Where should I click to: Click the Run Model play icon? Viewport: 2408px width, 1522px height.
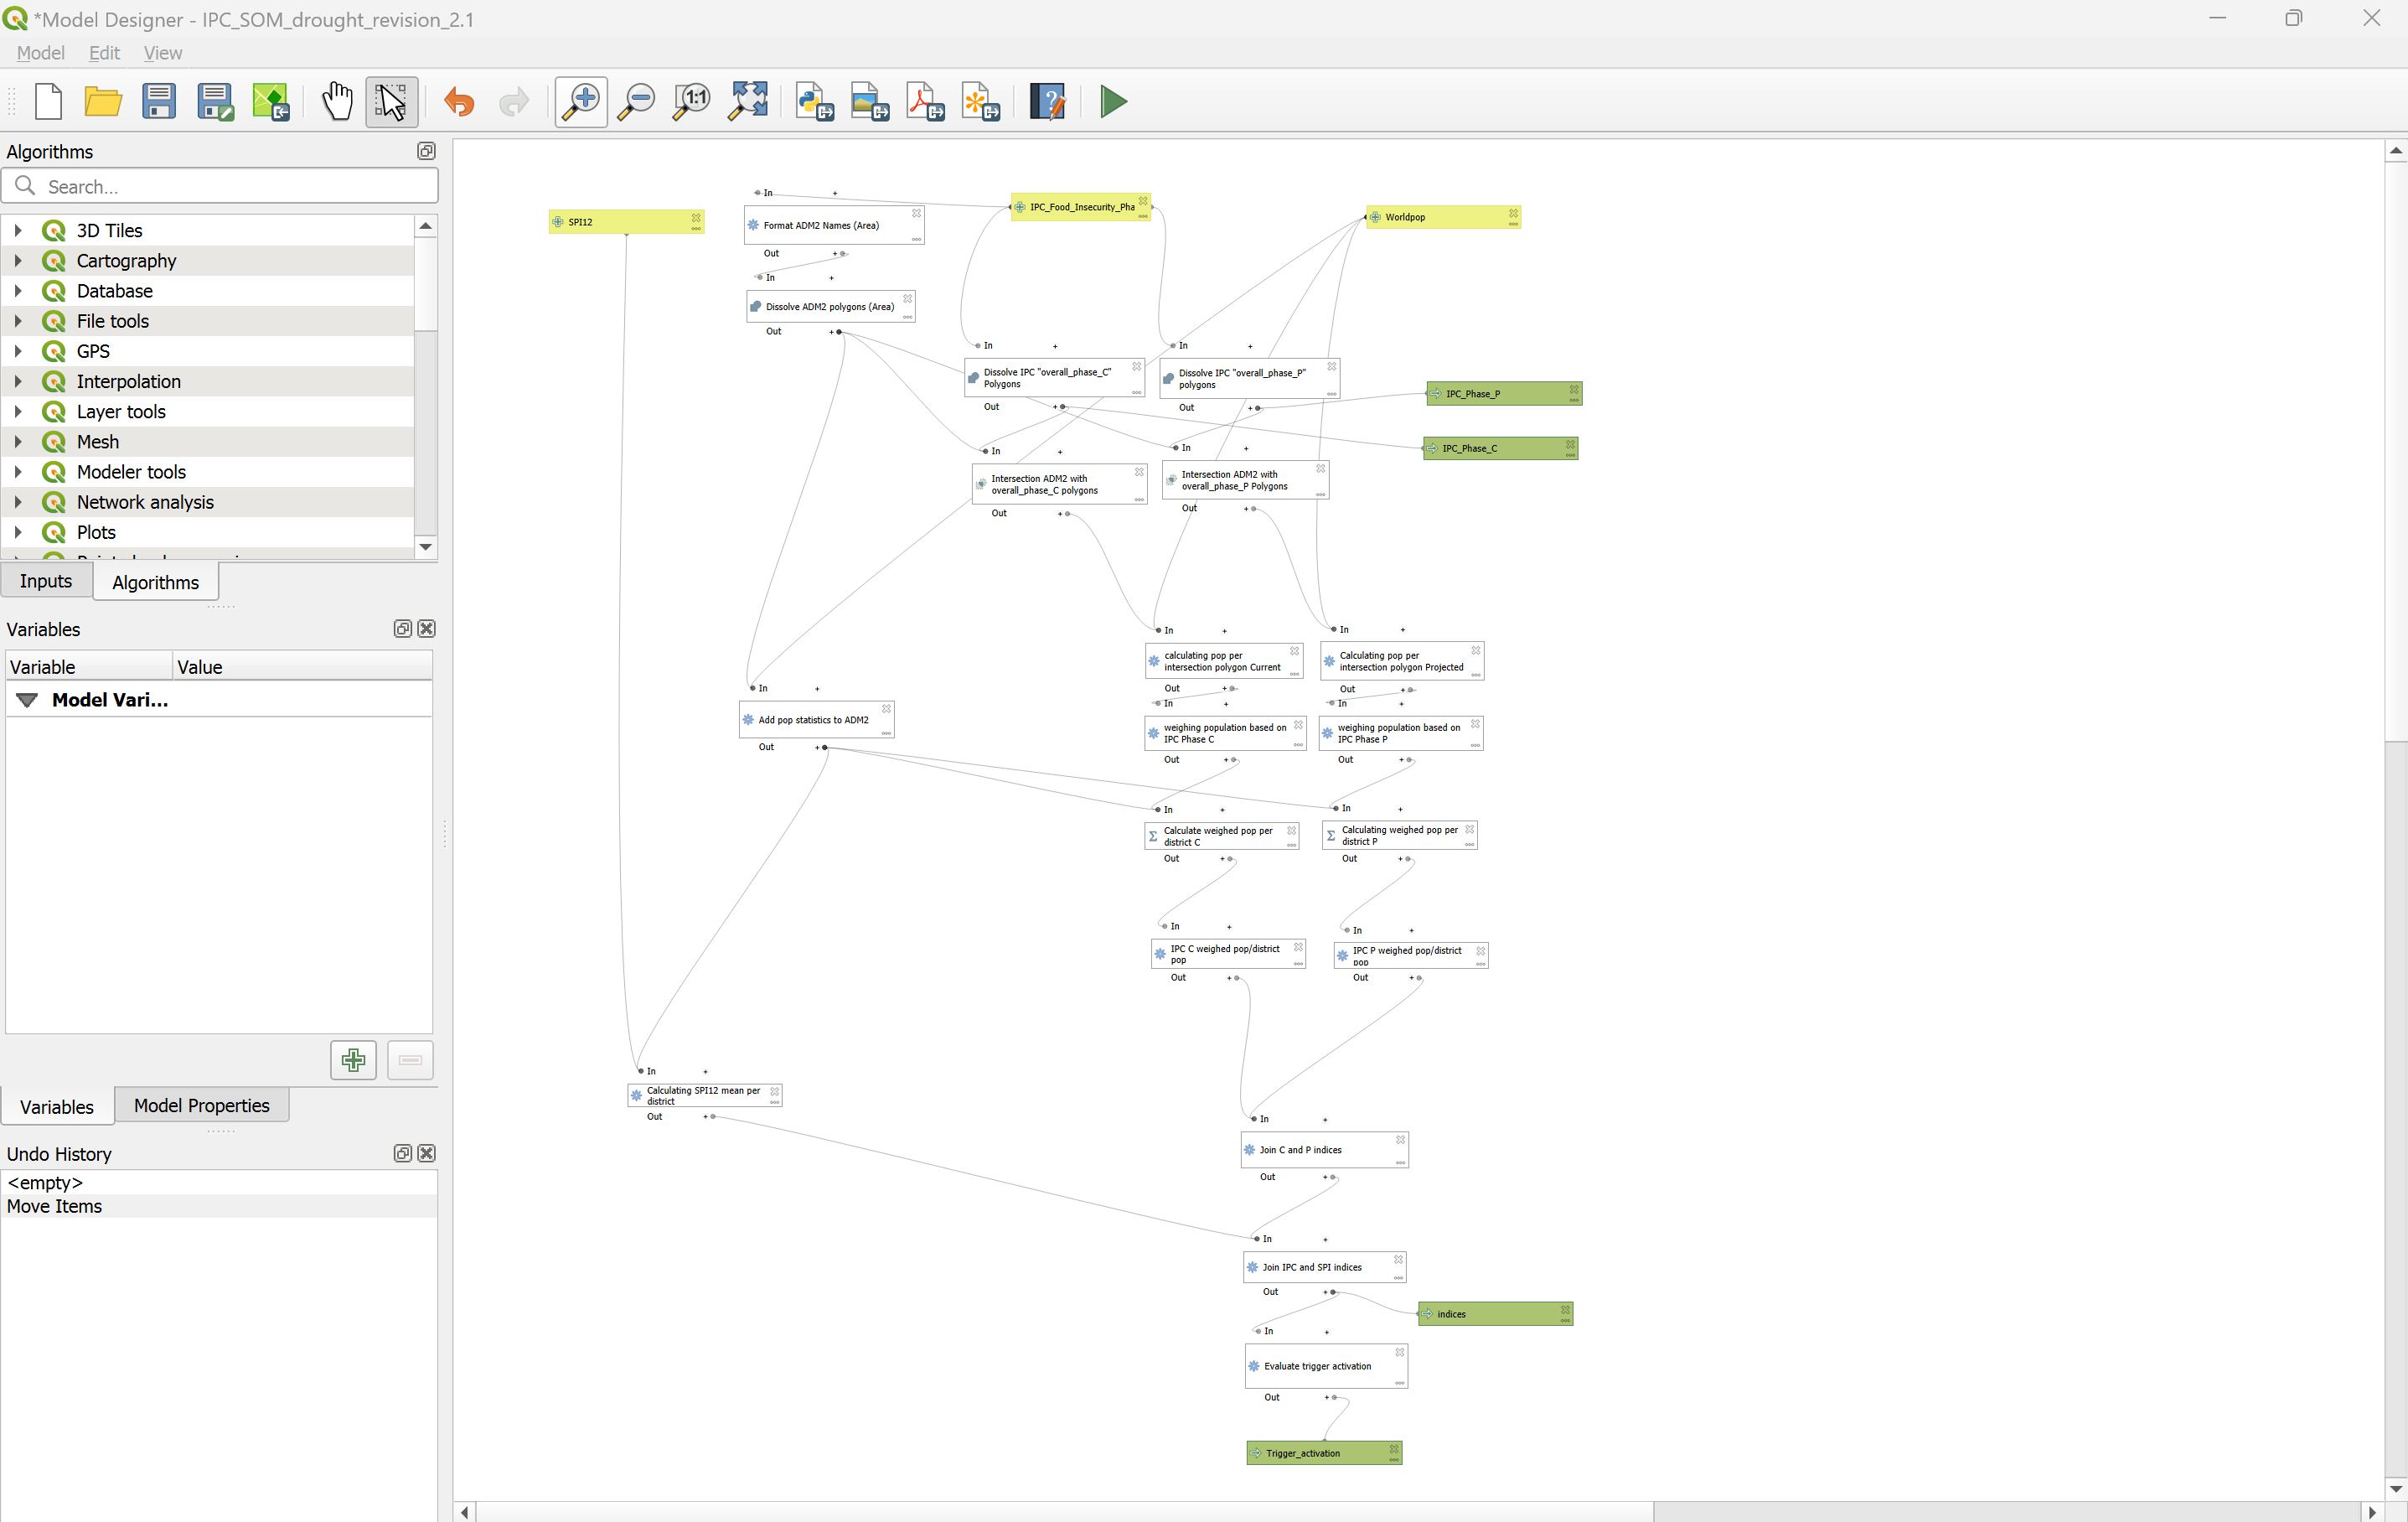pos(1113,101)
